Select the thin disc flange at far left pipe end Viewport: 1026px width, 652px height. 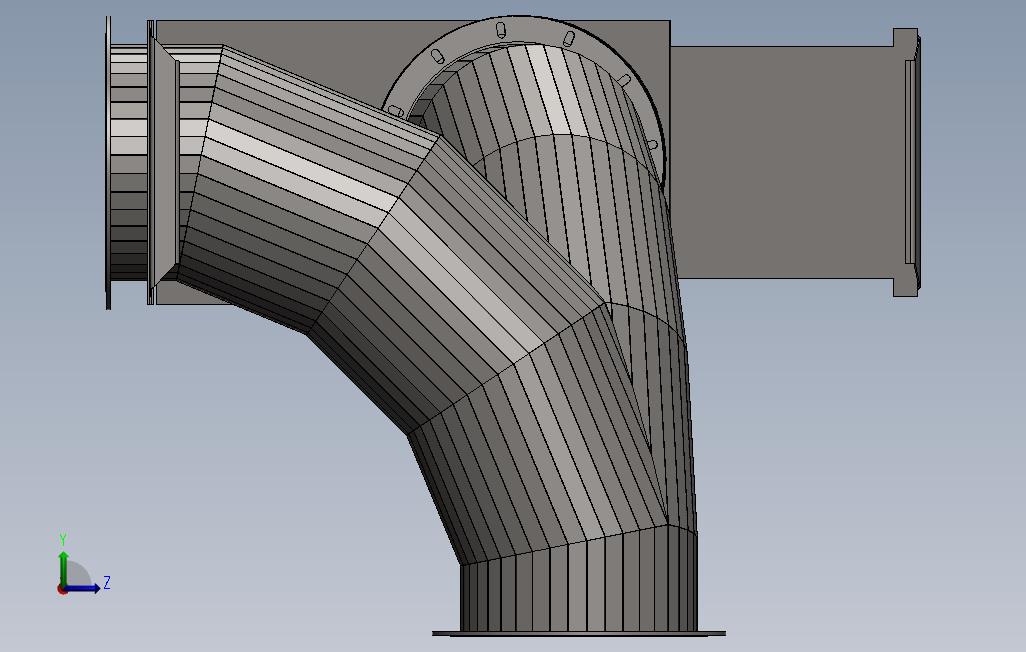(109, 163)
